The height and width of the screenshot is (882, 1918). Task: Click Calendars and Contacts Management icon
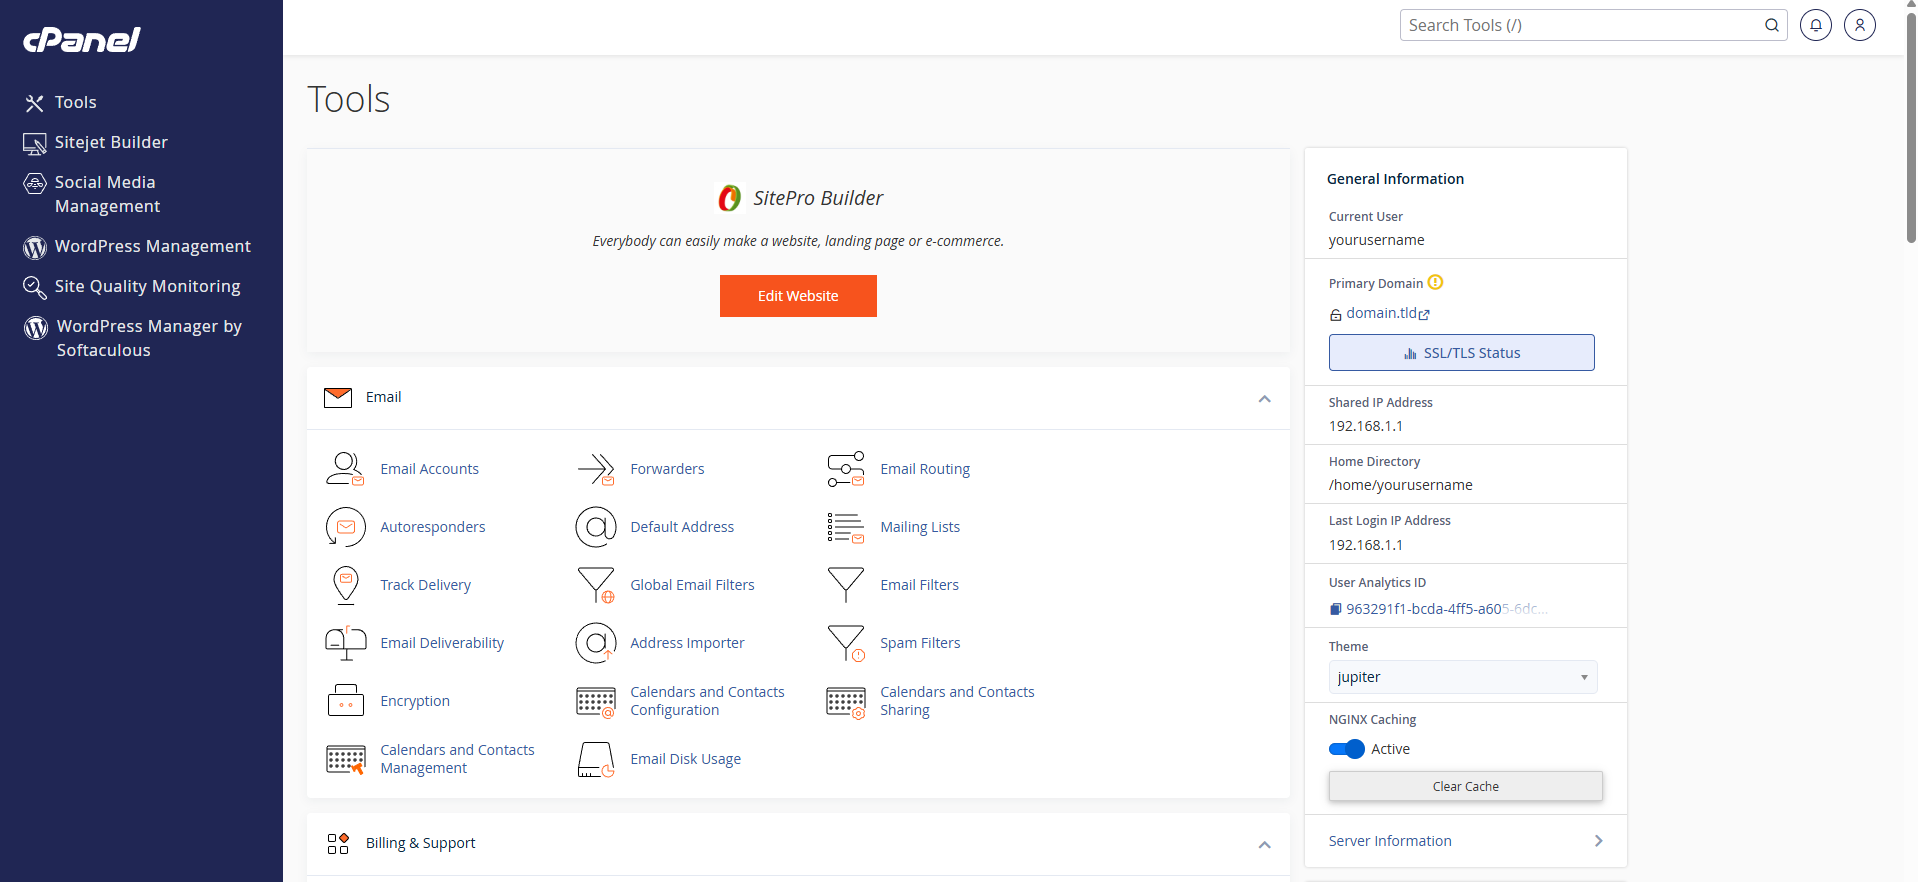(x=345, y=759)
